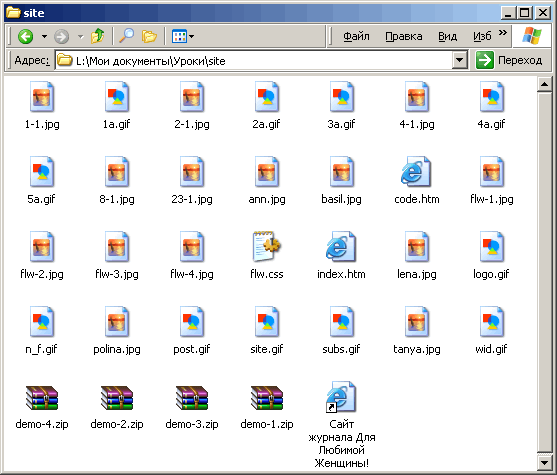Open the Правка menu
The width and height of the screenshot is (557, 475).
point(404,36)
